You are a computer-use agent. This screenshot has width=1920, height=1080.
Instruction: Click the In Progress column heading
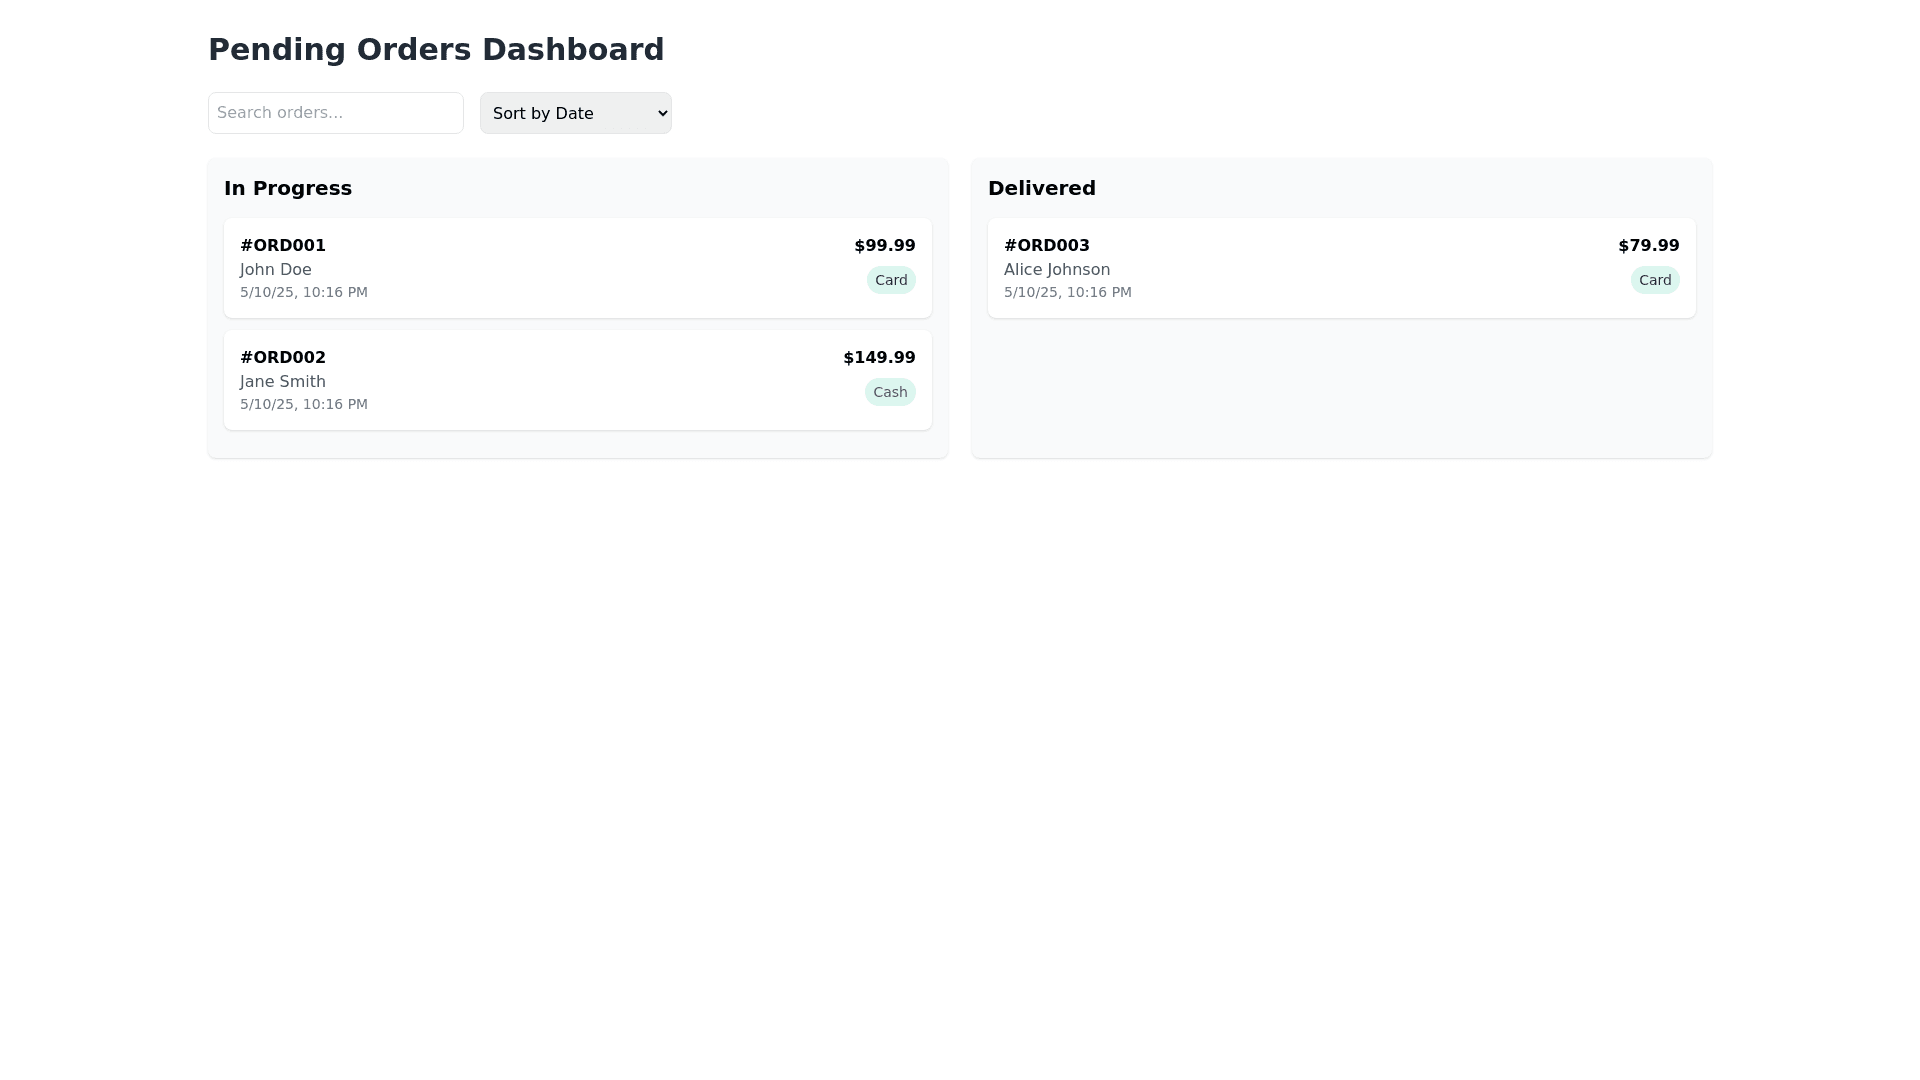coord(288,188)
